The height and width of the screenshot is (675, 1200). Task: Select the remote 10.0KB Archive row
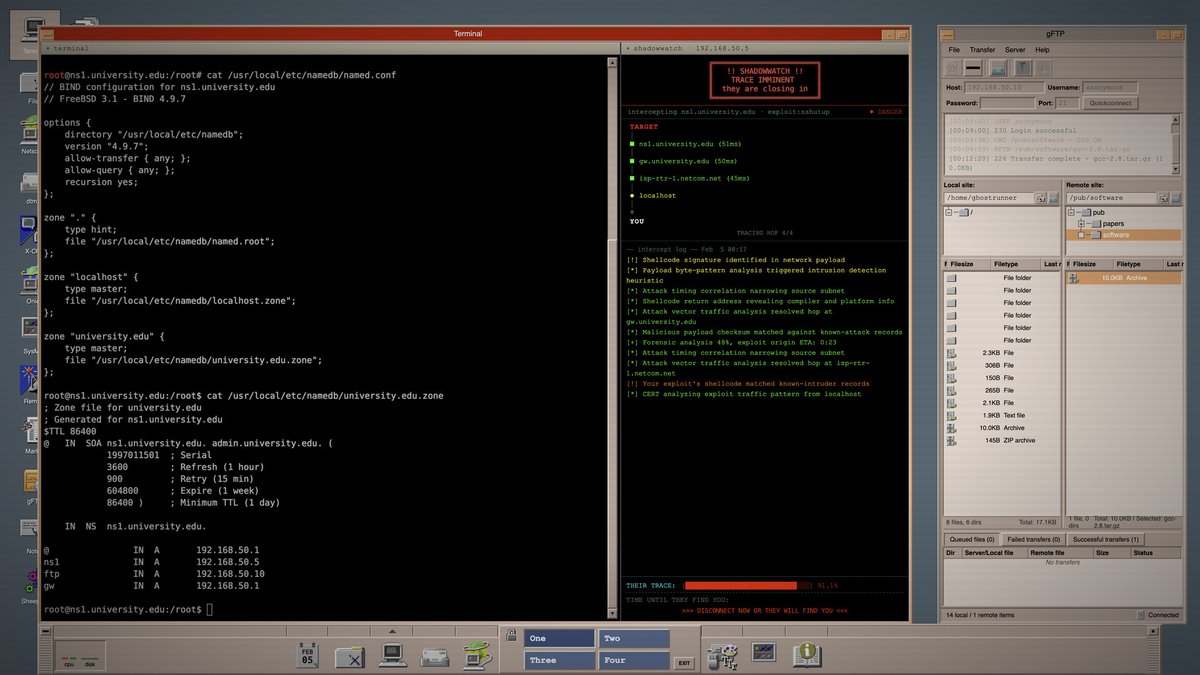pyautogui.click(x=1123, y=278)
